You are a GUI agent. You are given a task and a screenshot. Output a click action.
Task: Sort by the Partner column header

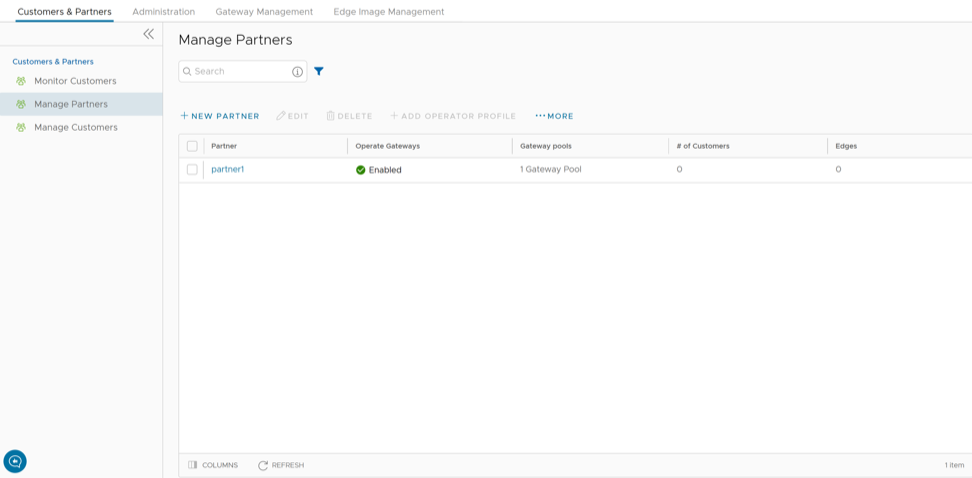point(224,146)
